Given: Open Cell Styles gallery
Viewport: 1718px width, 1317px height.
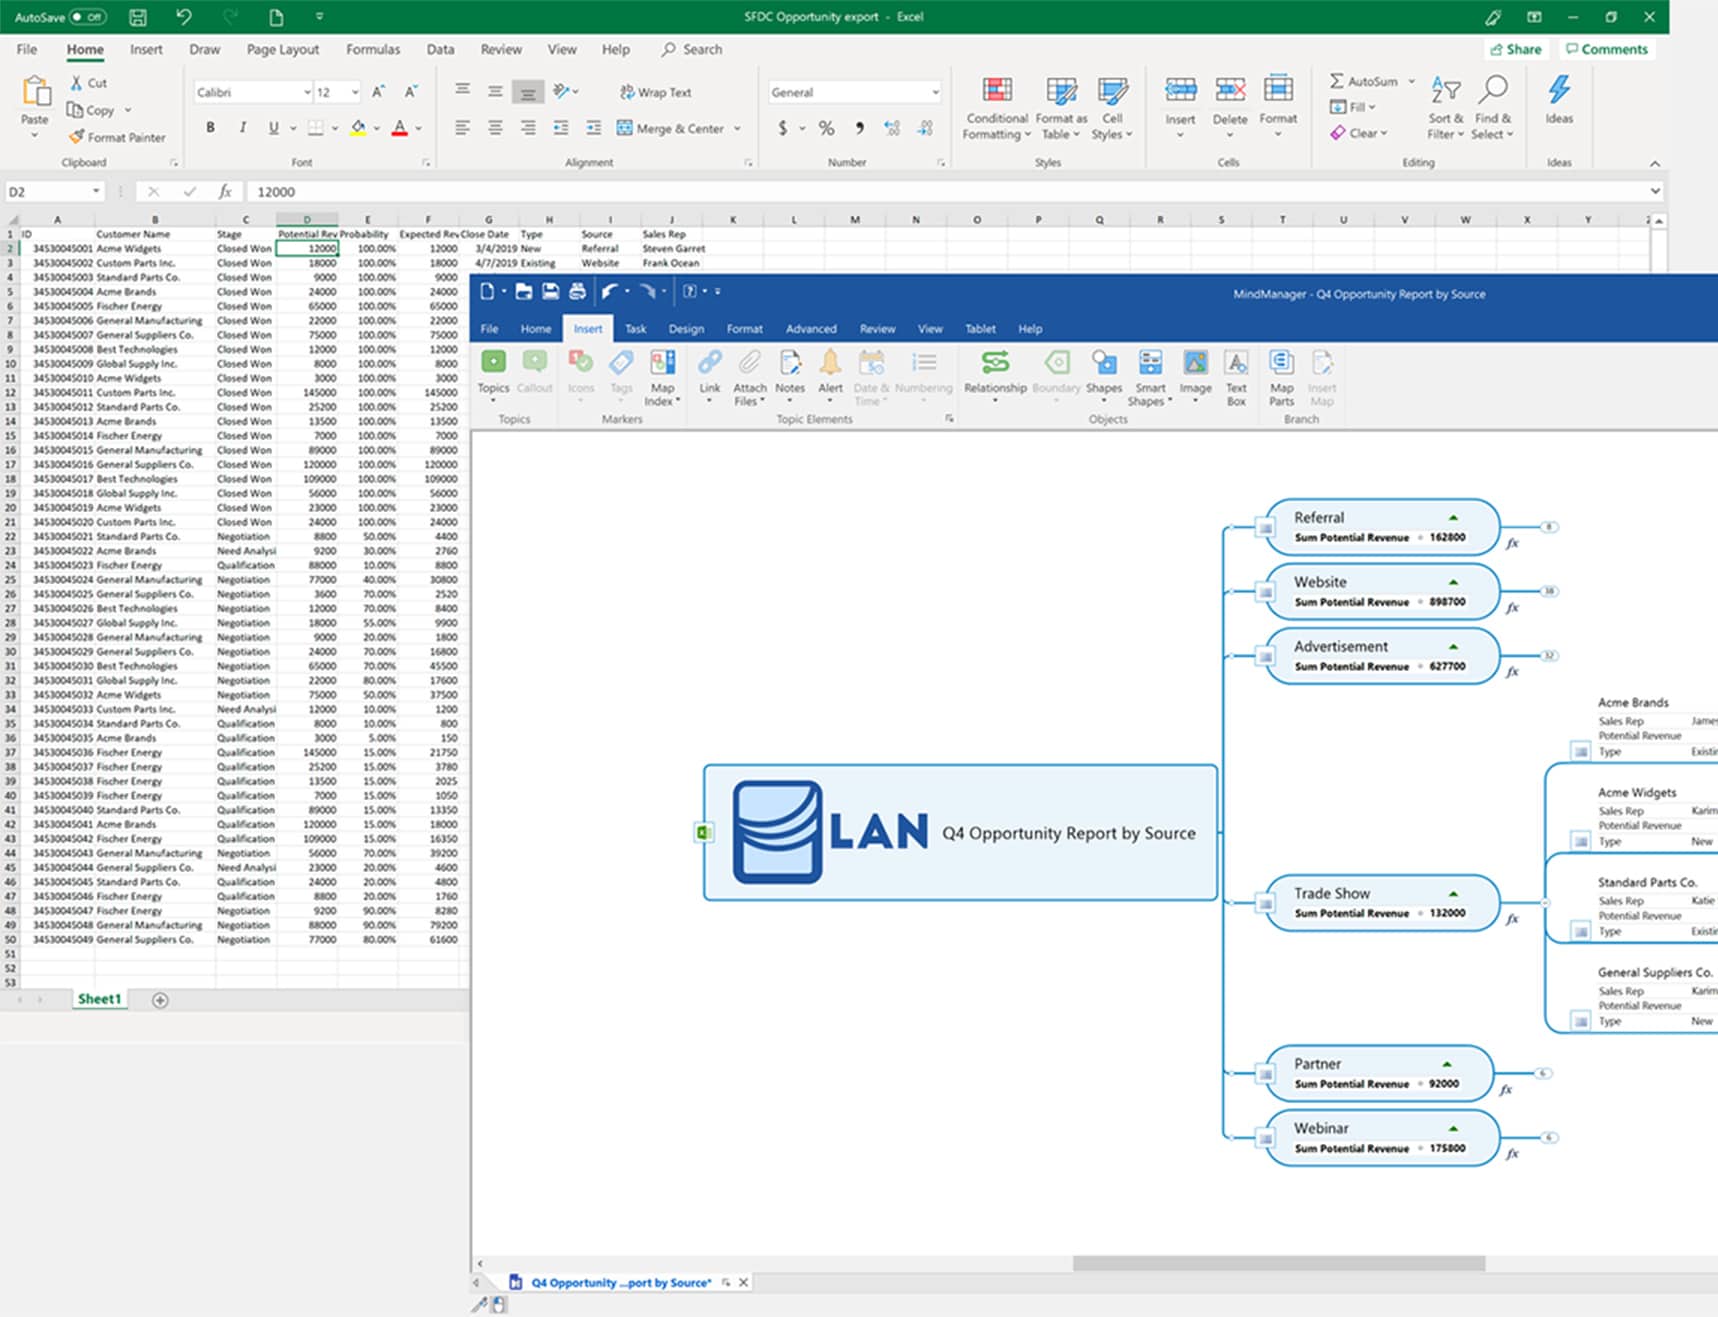Looking at the screenshot, I should pos(1112,108).
